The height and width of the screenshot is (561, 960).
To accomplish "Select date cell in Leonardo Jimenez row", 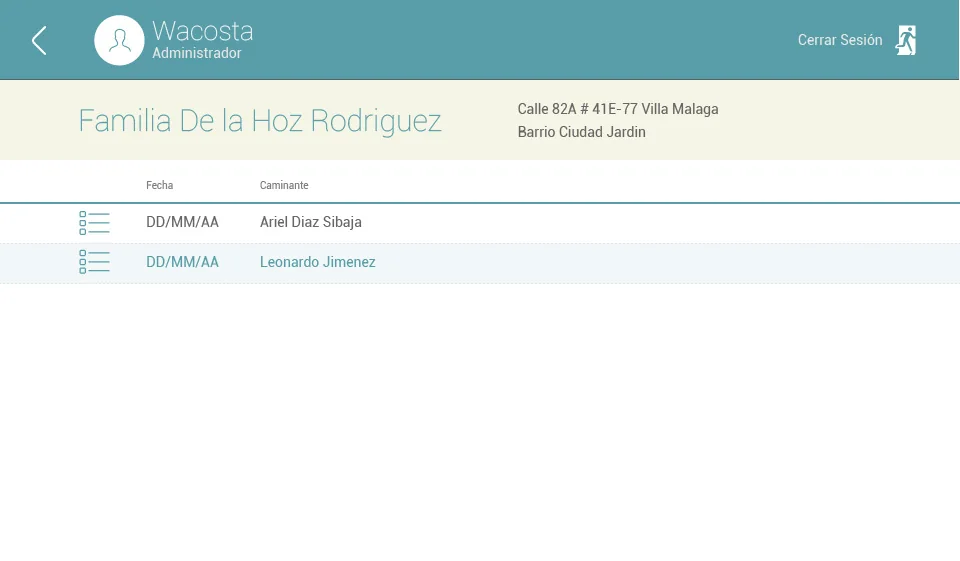I will pos(182,262).
